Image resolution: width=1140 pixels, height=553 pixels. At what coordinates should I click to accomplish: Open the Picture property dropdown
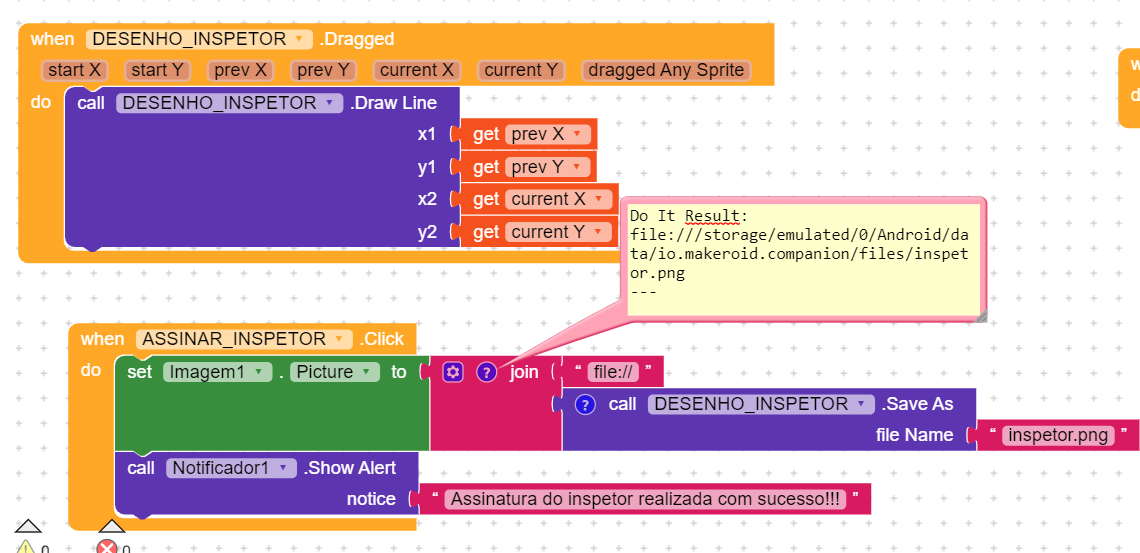pos(334,372)
